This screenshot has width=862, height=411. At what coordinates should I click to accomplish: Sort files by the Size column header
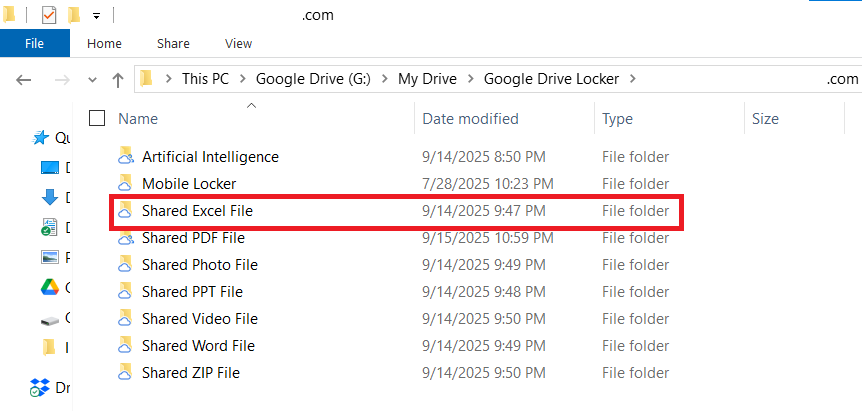click(x=765, y=119)
